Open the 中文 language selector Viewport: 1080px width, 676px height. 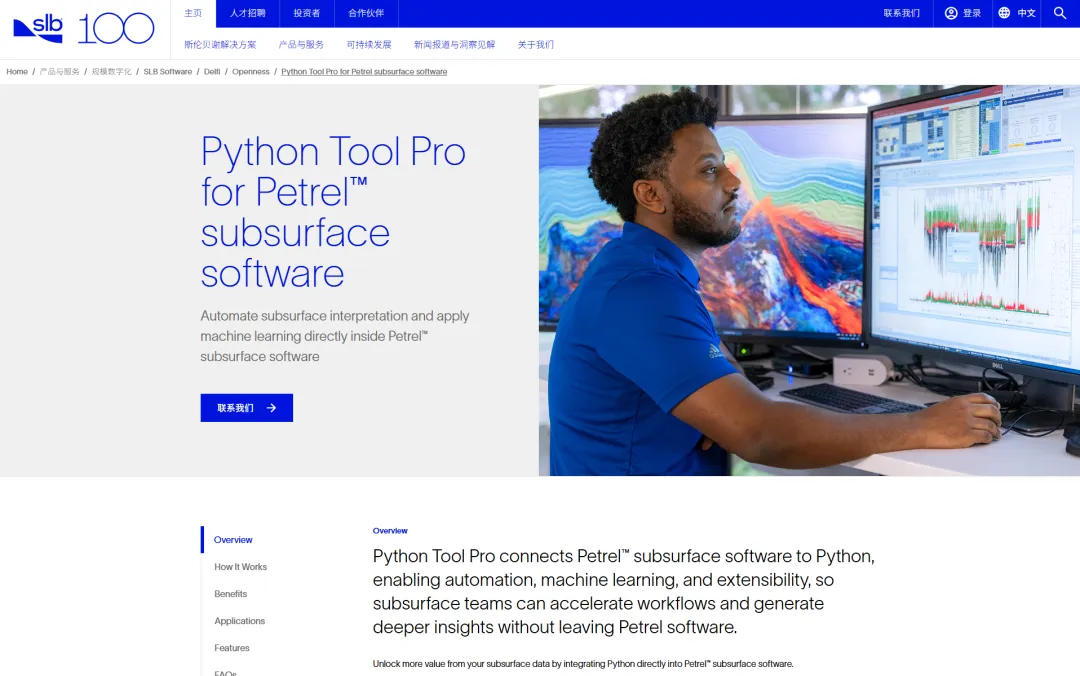click(x=1026, y=13)
